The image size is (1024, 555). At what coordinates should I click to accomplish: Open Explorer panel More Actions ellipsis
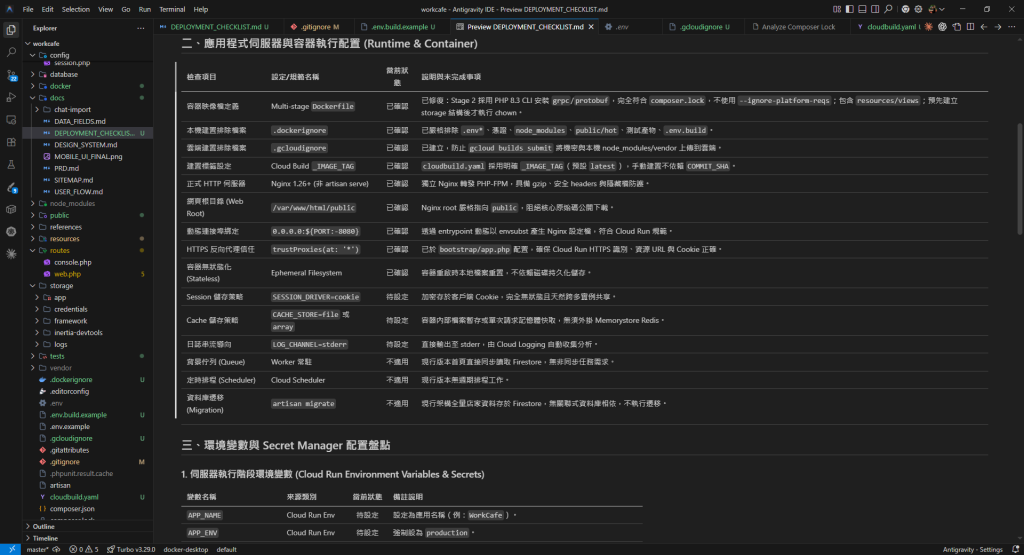140,28
